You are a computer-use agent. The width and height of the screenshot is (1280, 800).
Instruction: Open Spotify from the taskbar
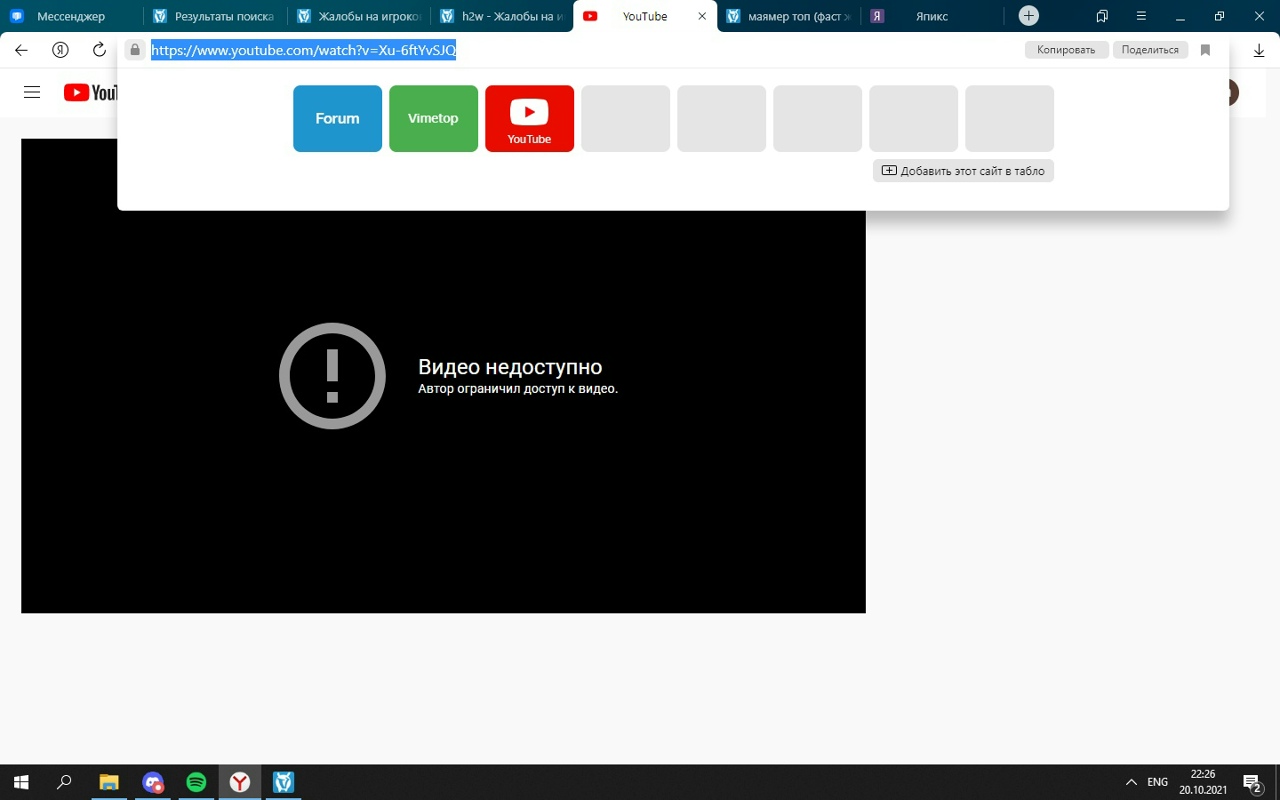(x=196, y=782)
